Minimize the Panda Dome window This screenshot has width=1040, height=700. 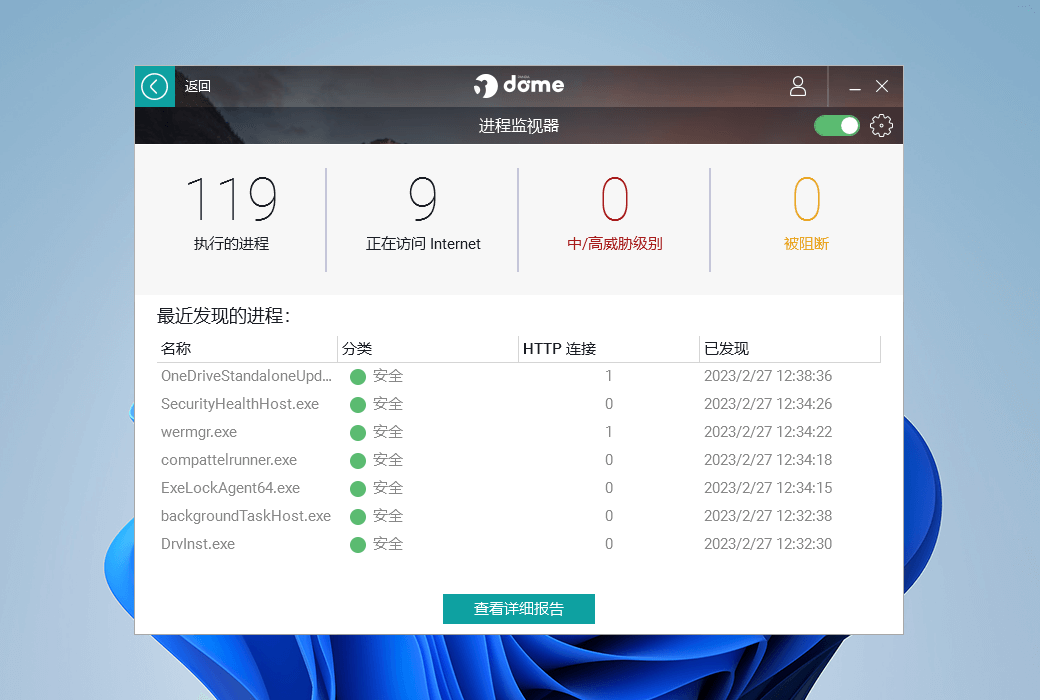point(855,88)
